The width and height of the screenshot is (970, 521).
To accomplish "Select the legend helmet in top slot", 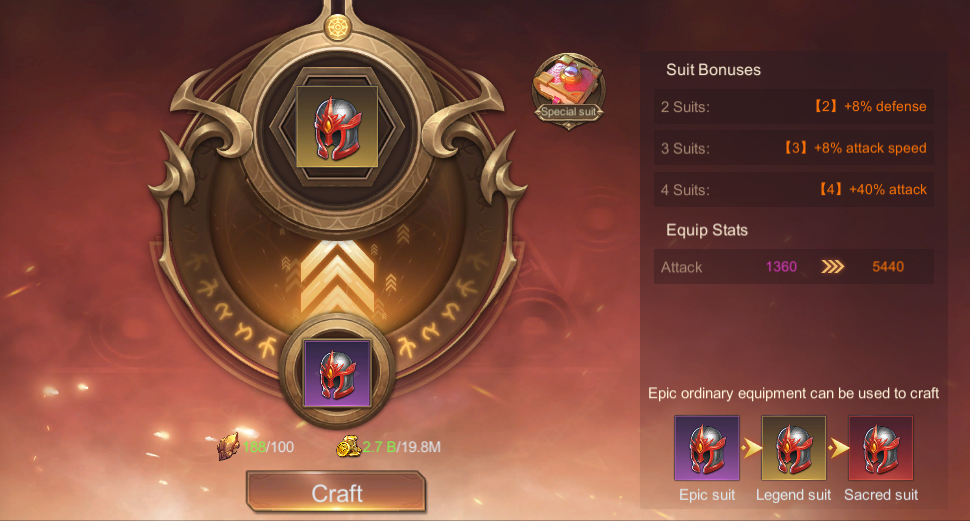I will point(337,126).
